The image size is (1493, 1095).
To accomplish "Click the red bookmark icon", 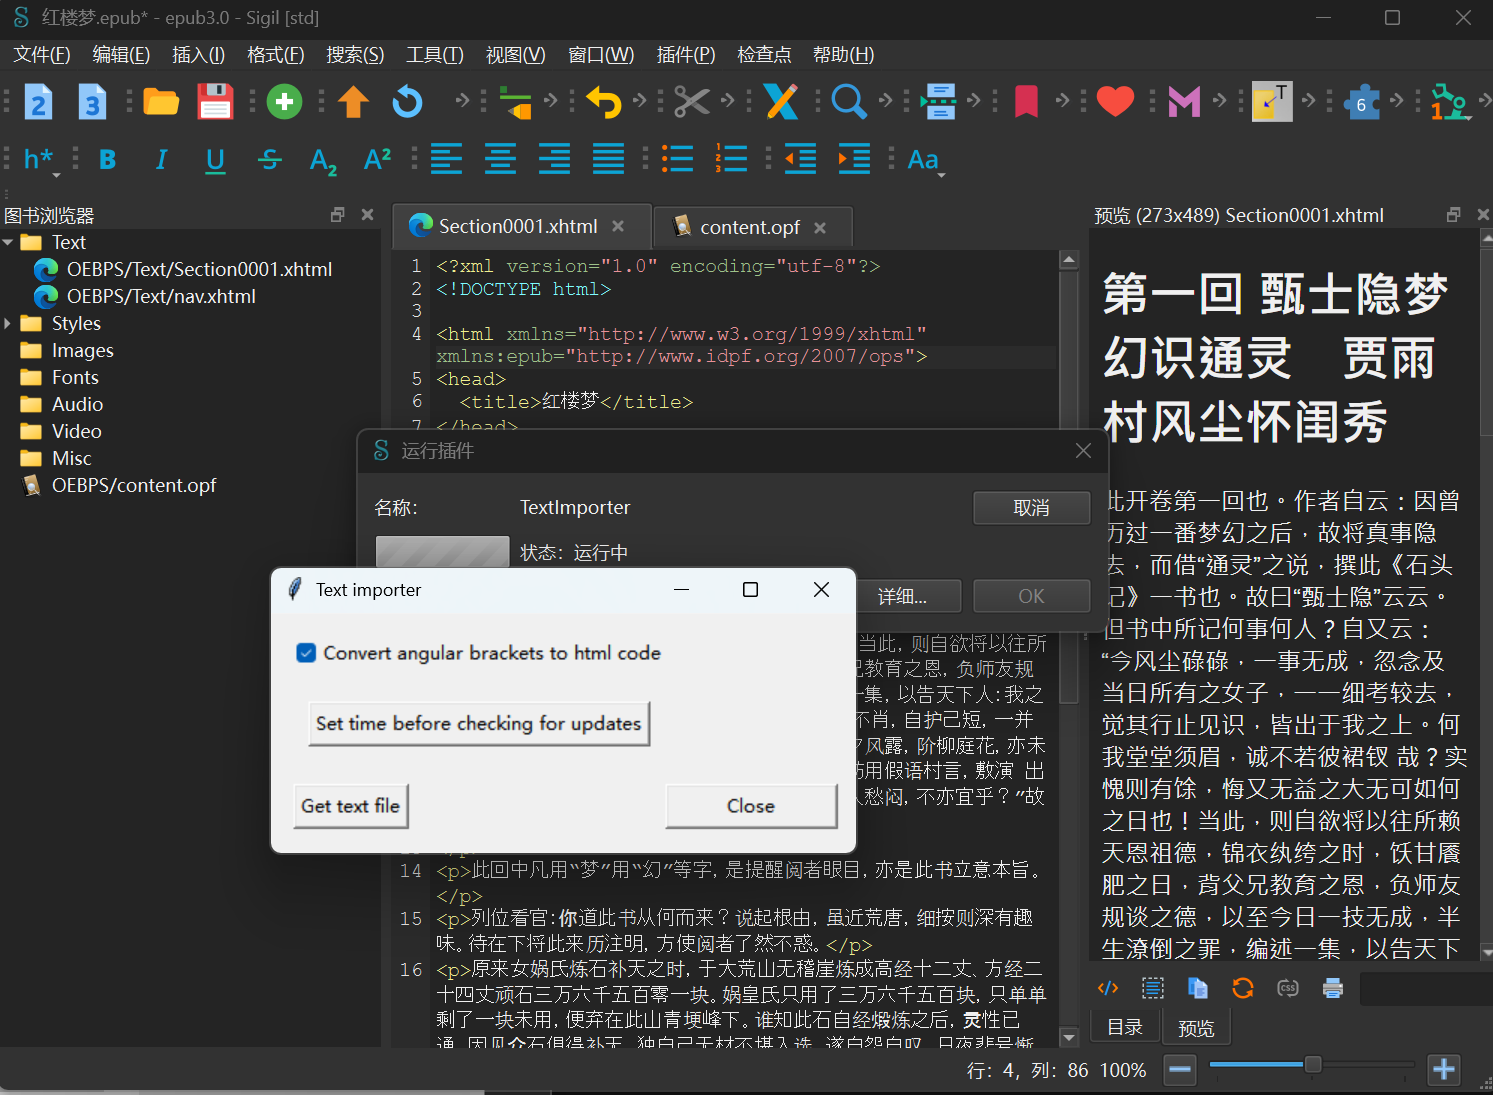I will tap(1026, 102).
